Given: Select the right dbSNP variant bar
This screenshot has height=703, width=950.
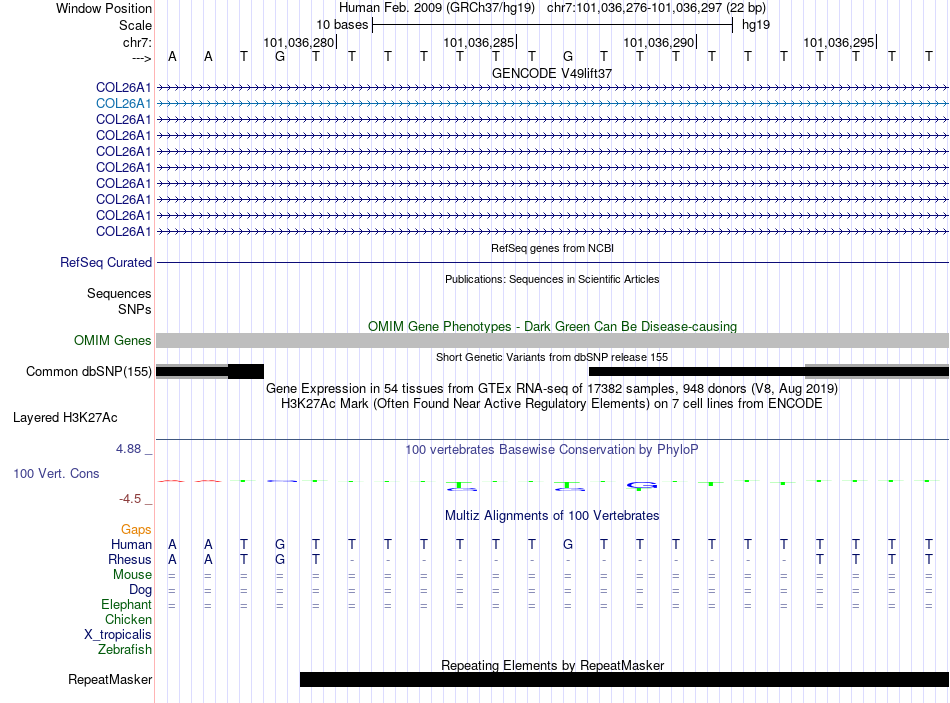Looking at the screenshot, I should click(769, 371).
